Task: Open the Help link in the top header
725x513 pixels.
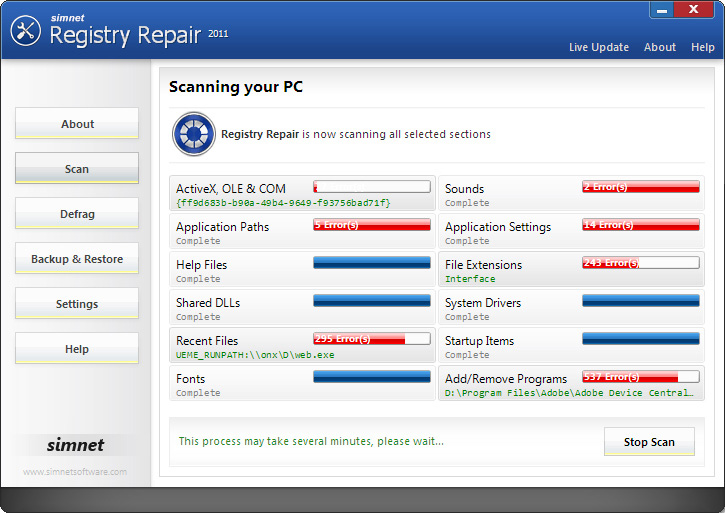Action: 703,47
